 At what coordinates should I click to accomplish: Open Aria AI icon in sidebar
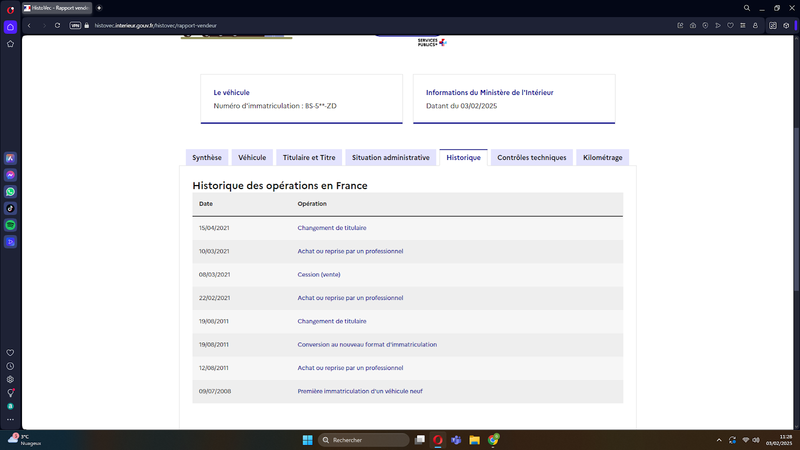(10, 158)
